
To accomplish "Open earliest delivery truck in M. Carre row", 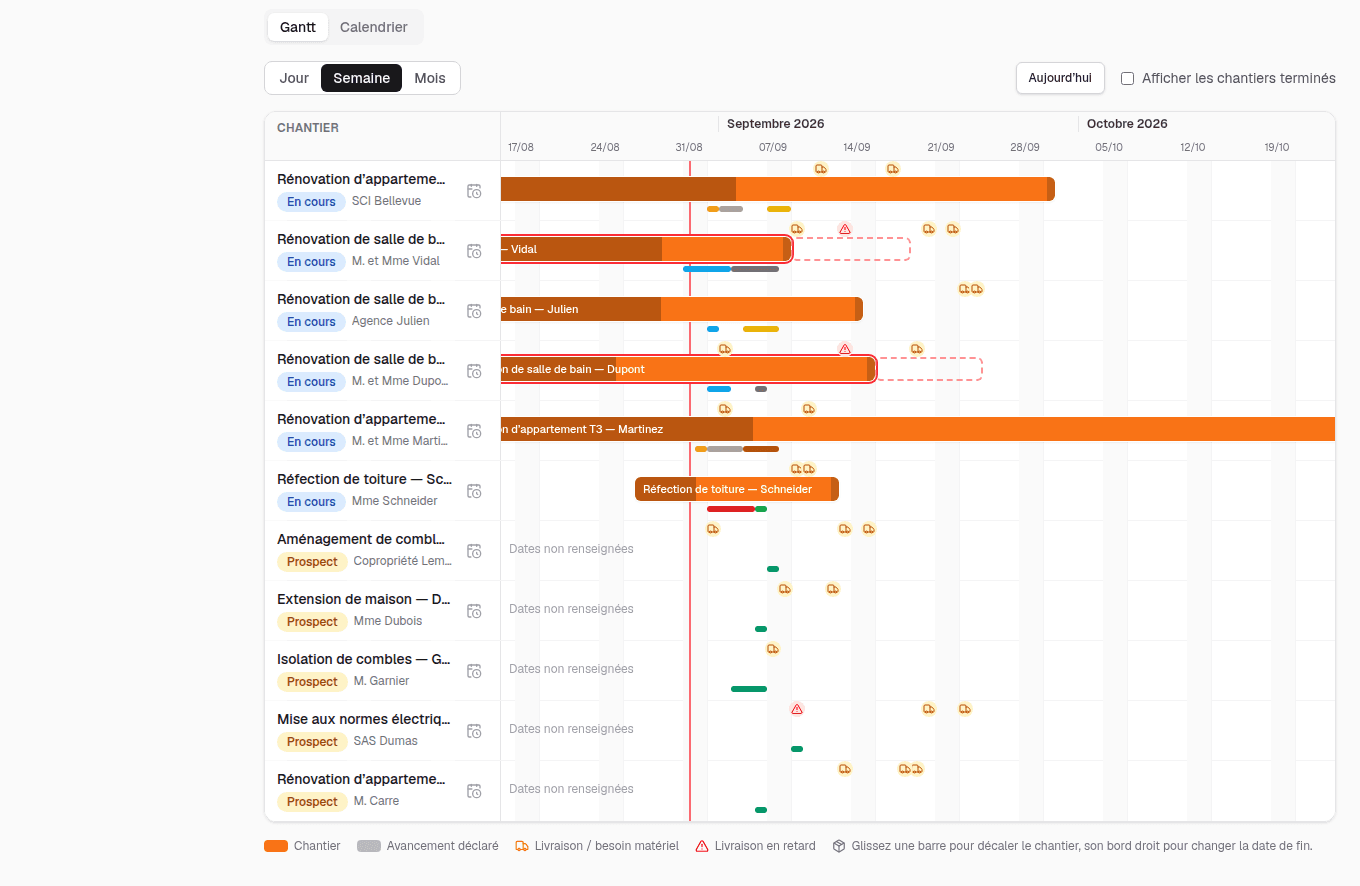I will 845,769.
